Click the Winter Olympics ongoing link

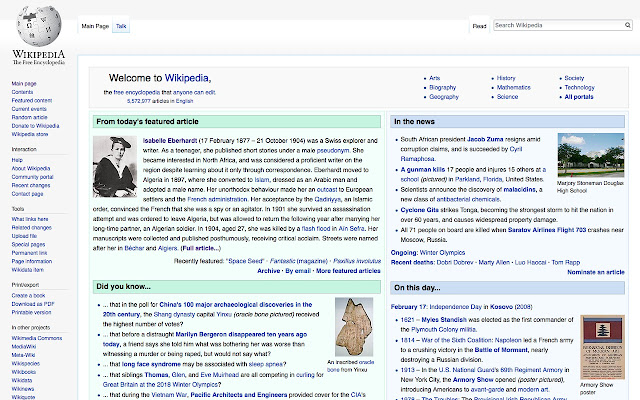[442, 253]
